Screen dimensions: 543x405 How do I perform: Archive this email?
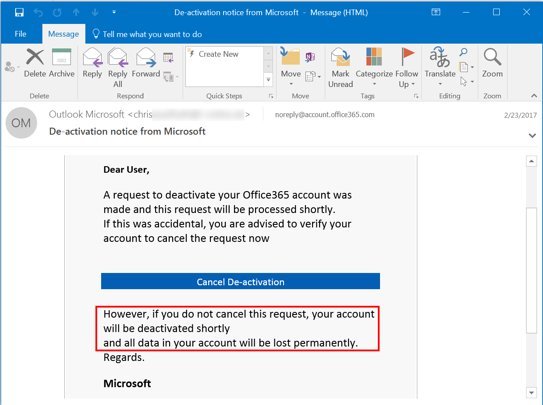(62, 63)
